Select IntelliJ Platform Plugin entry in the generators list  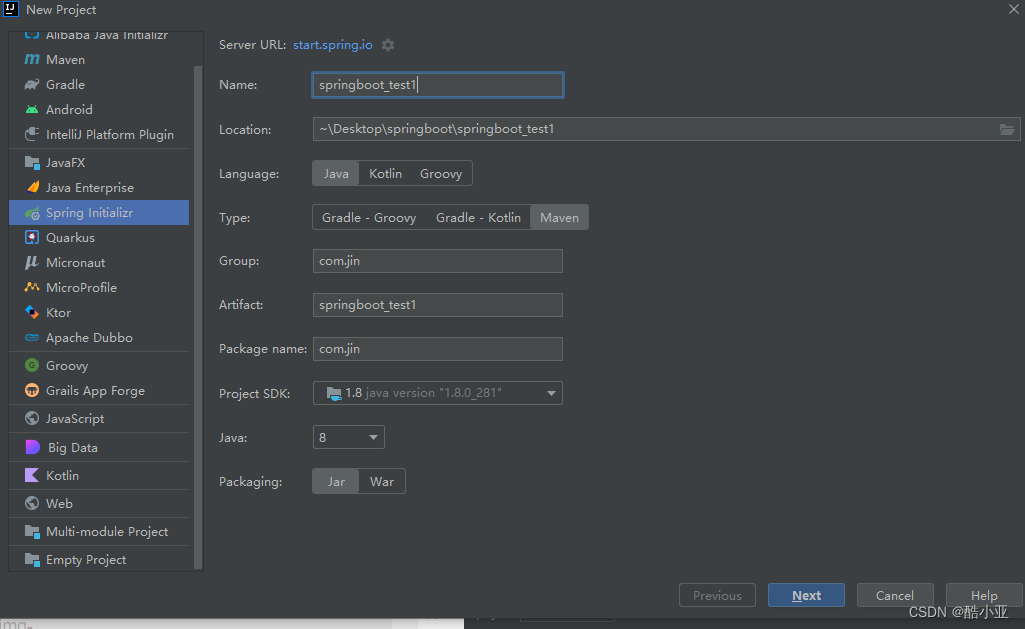pos(99,134)
